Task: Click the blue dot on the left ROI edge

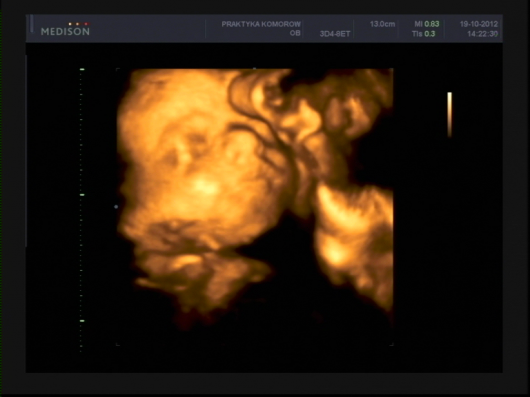Action: 116,206
